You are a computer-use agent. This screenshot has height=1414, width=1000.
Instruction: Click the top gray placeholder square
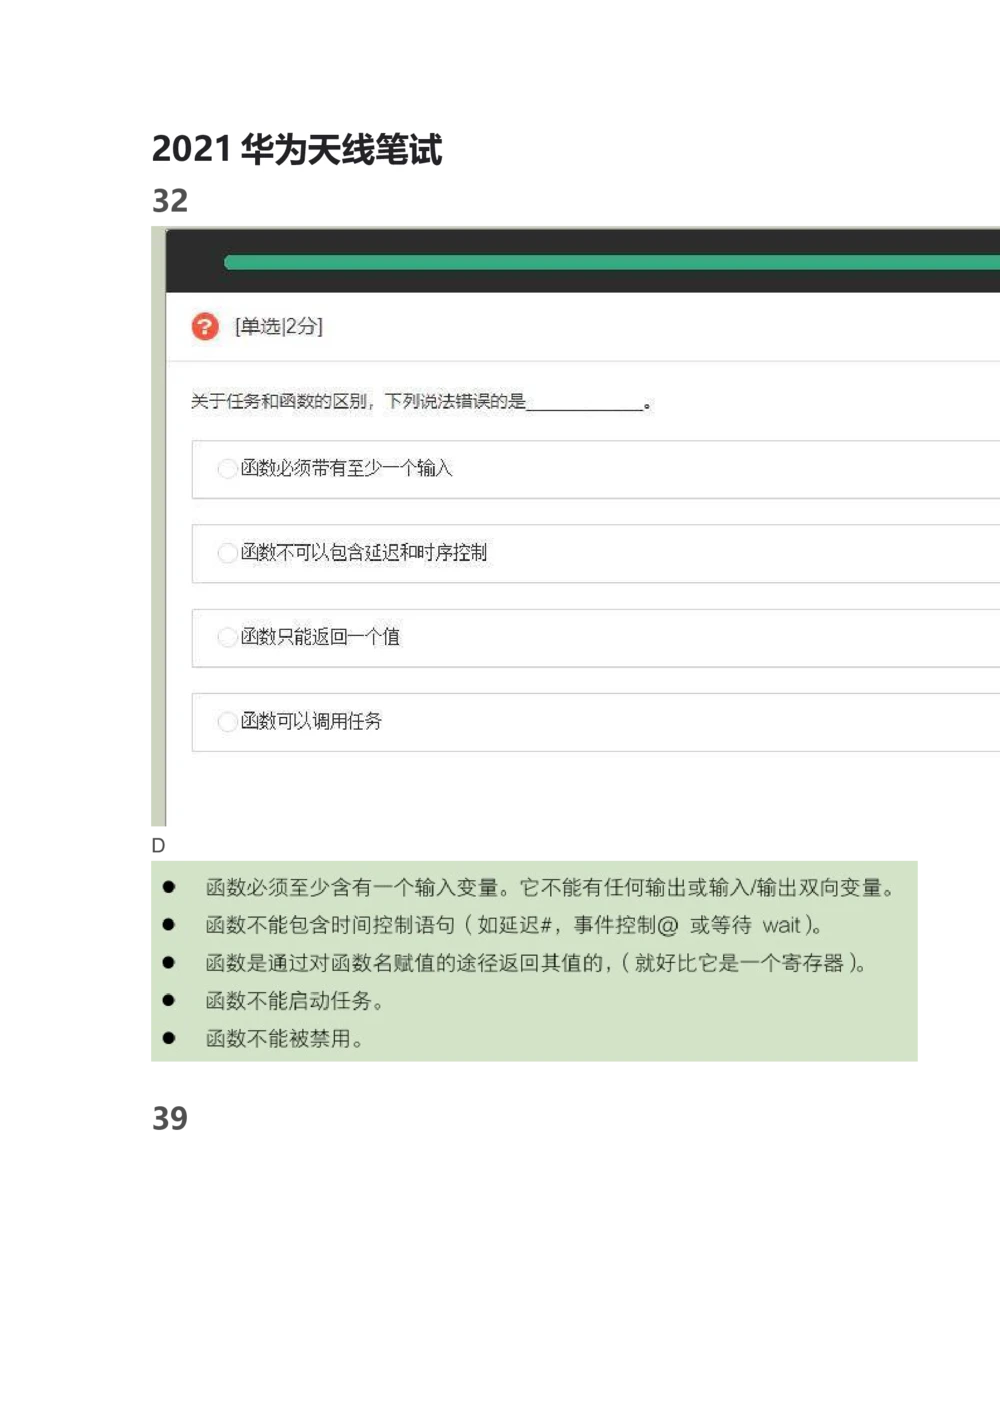point(170,200)
